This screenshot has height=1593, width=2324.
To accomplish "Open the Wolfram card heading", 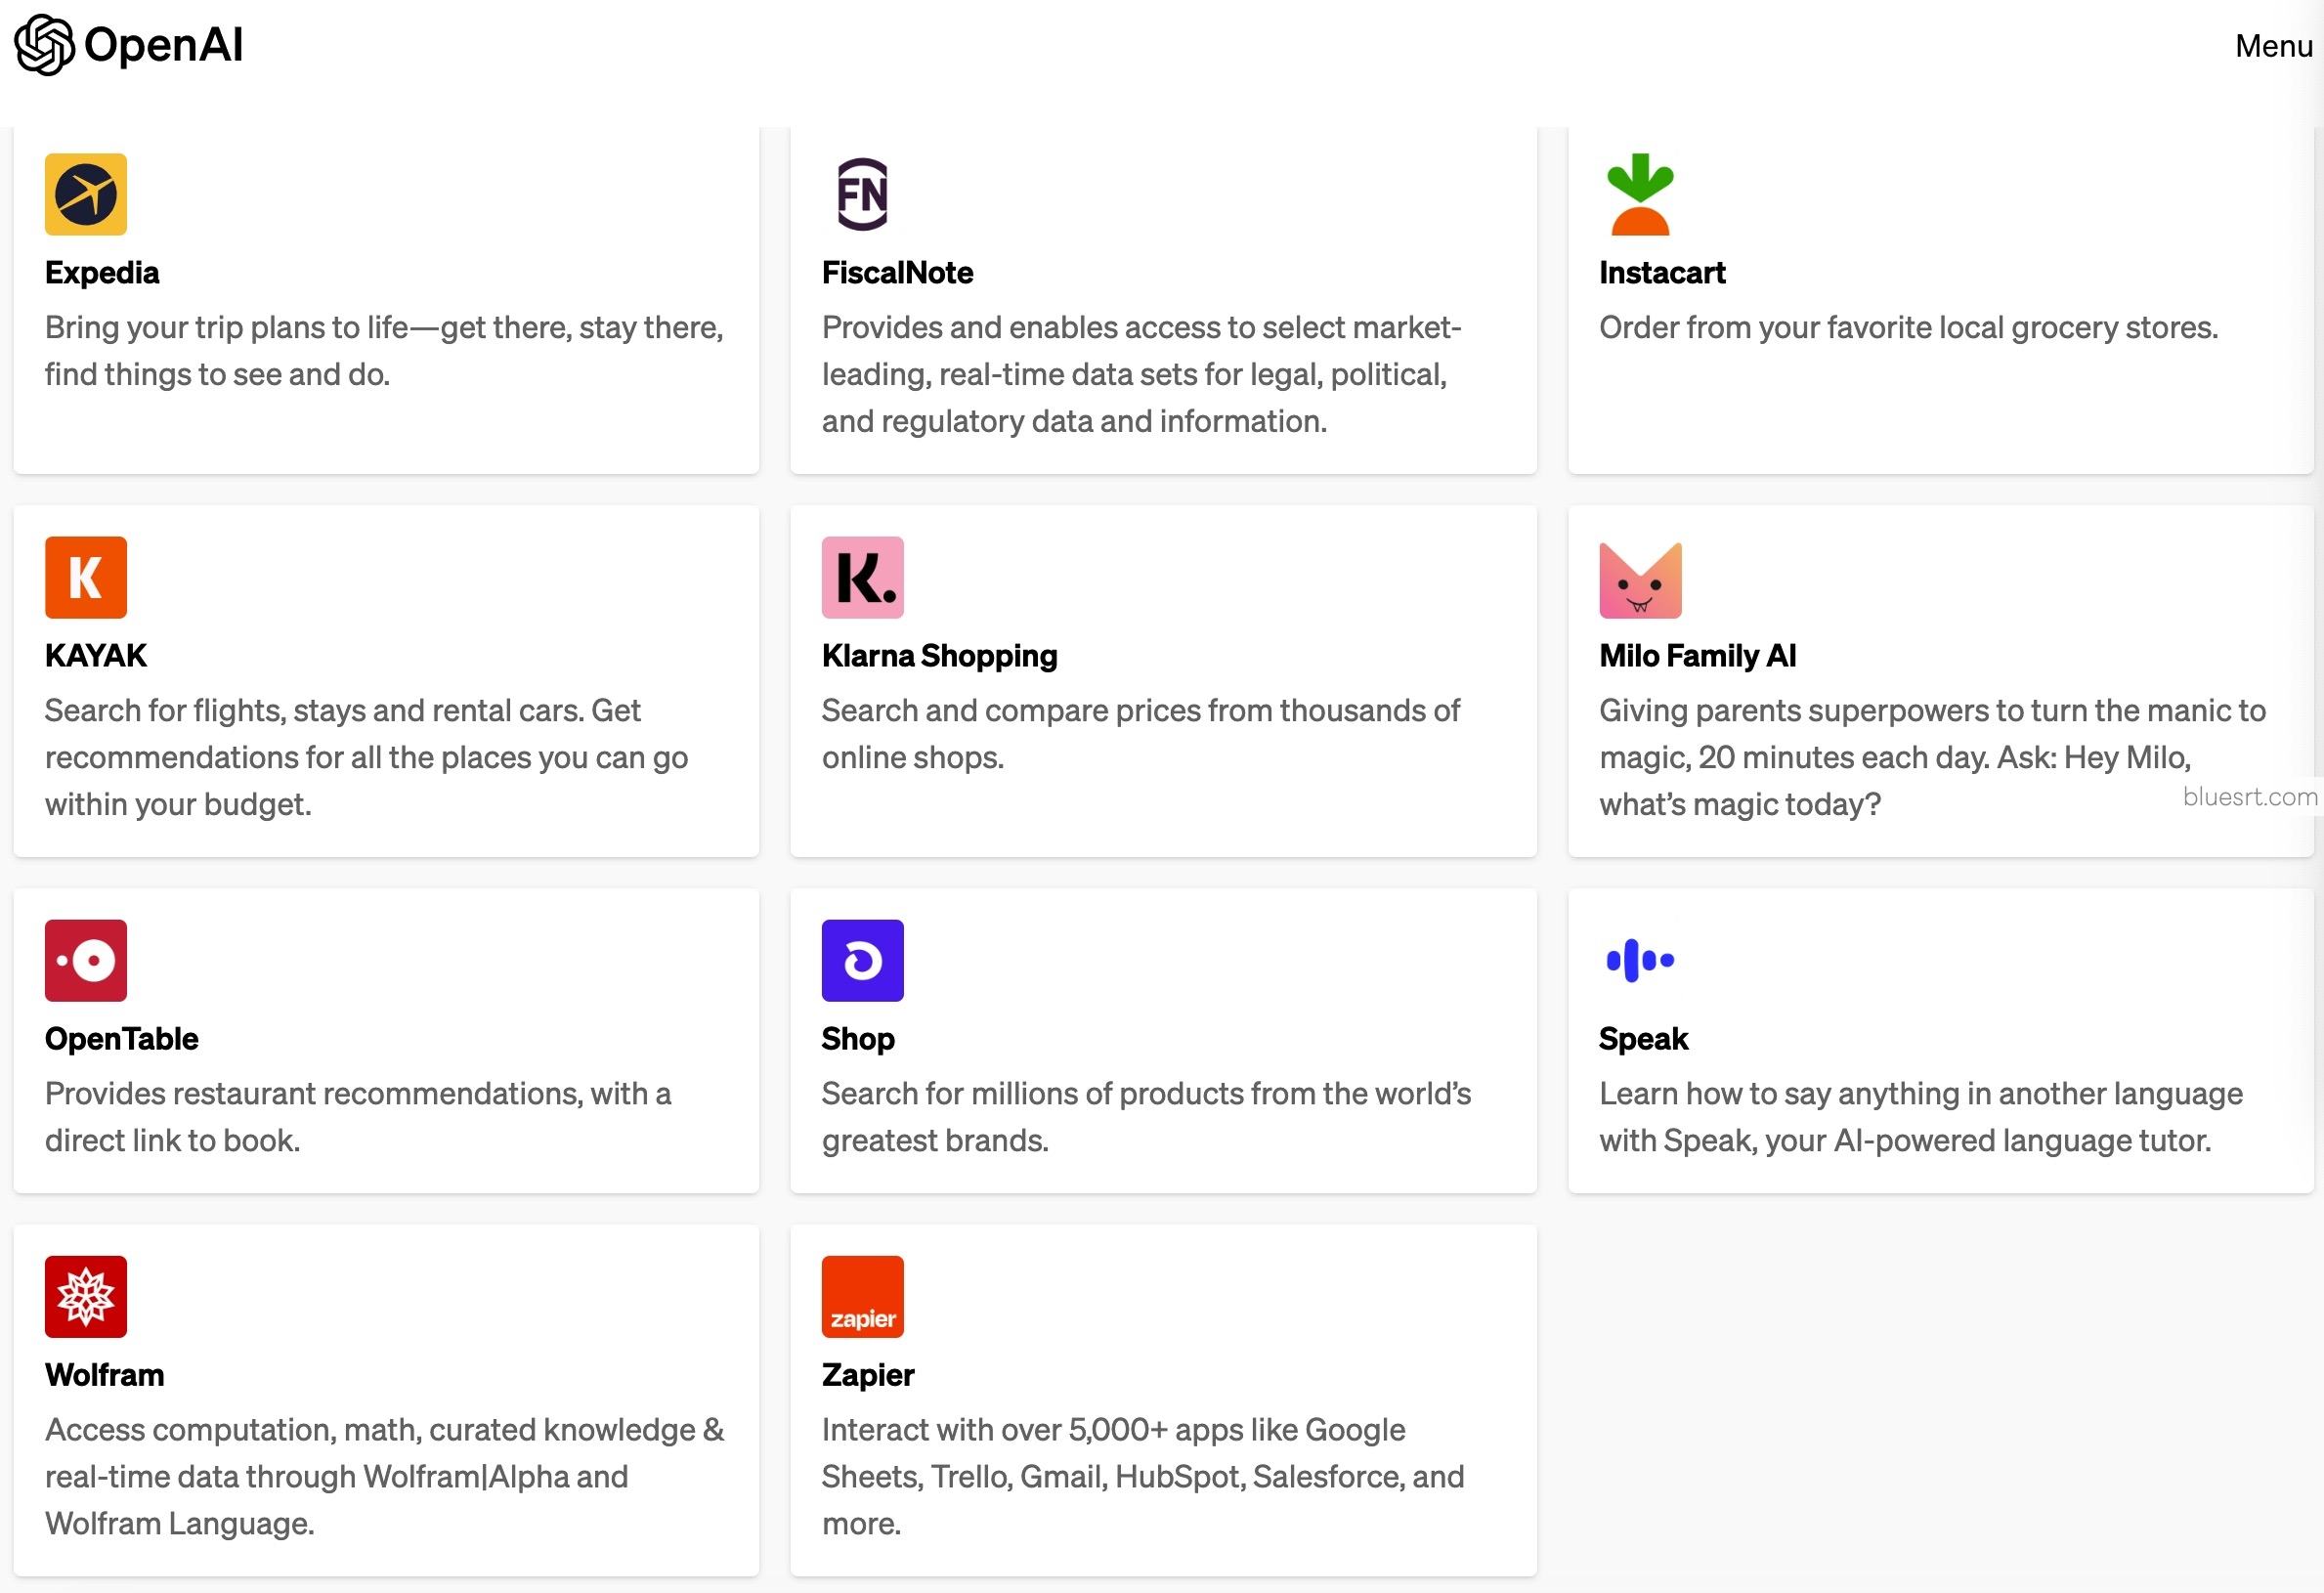I will (x=104, y=1374).
